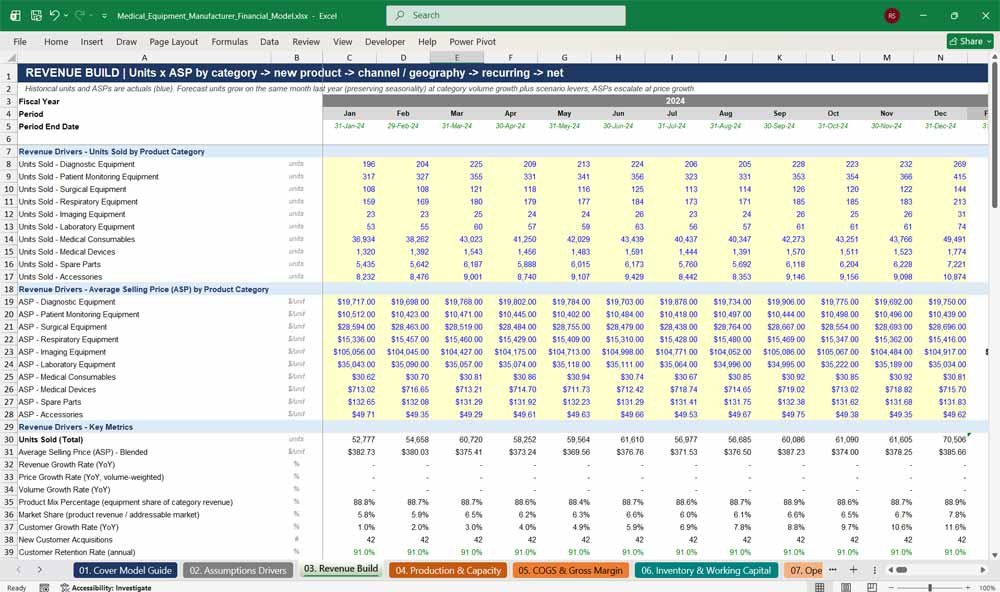
Task: Click the zoom slider handle
Action: pyautogui.click(x=930, y=587)
